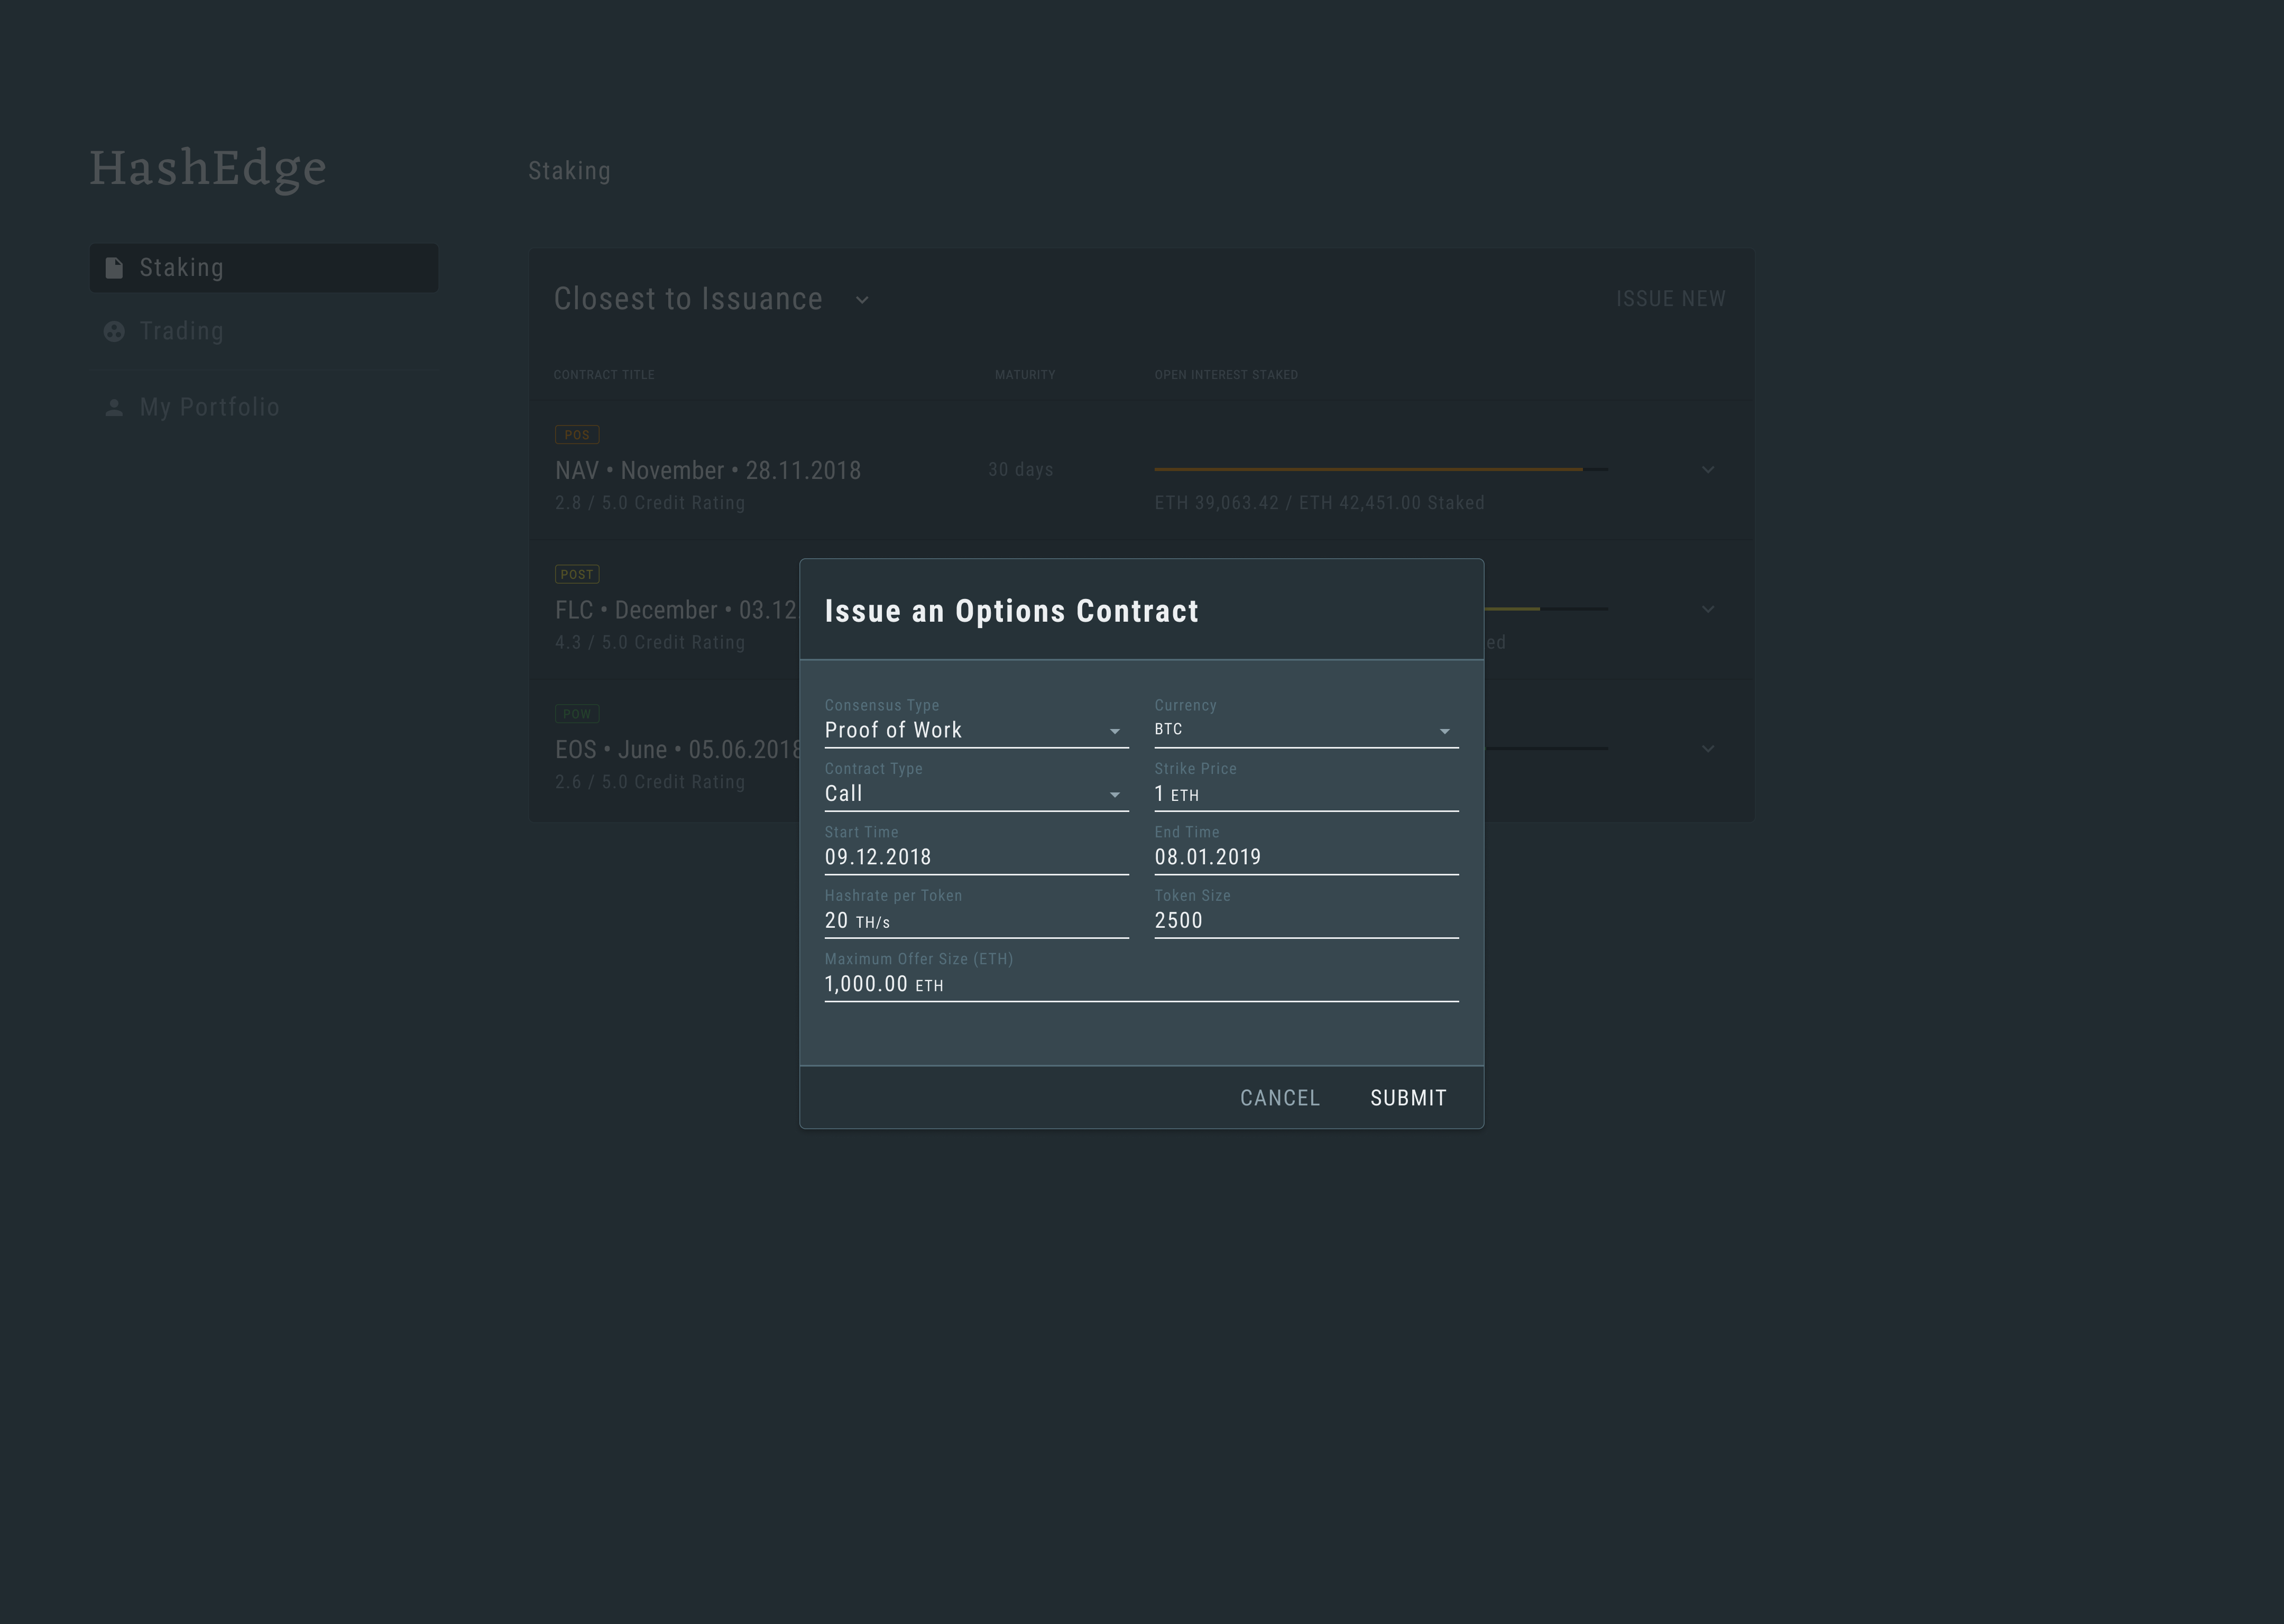The height and width of the screenshot is (1624, 2284).
Task: Open the Contract Type Call dropdown
Action: pos(975,794)
